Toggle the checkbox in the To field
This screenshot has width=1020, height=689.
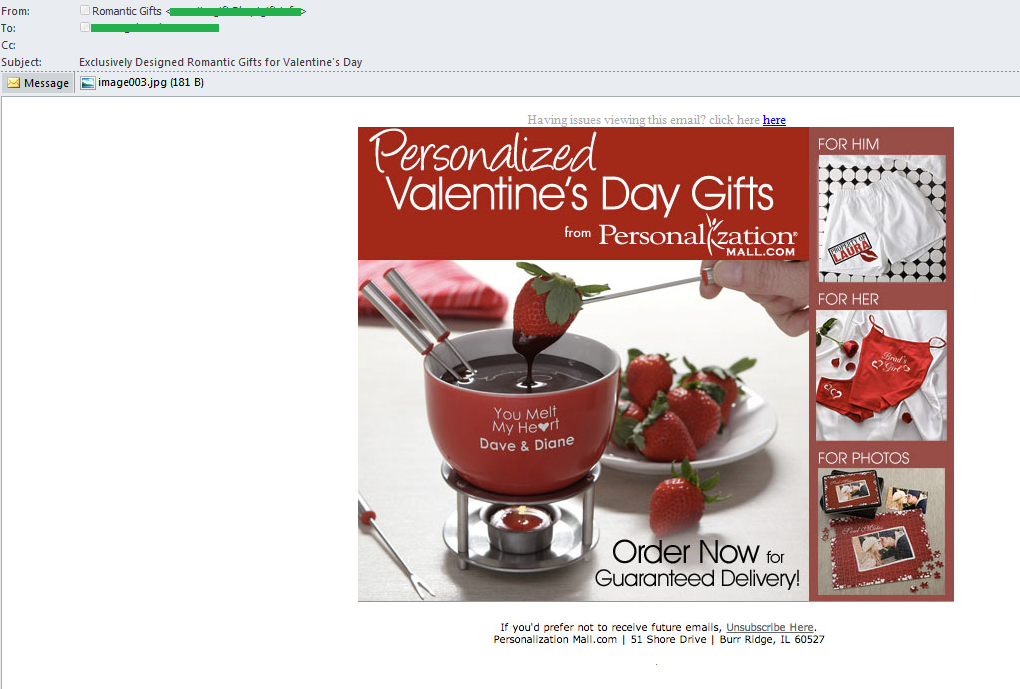(85, 27)
